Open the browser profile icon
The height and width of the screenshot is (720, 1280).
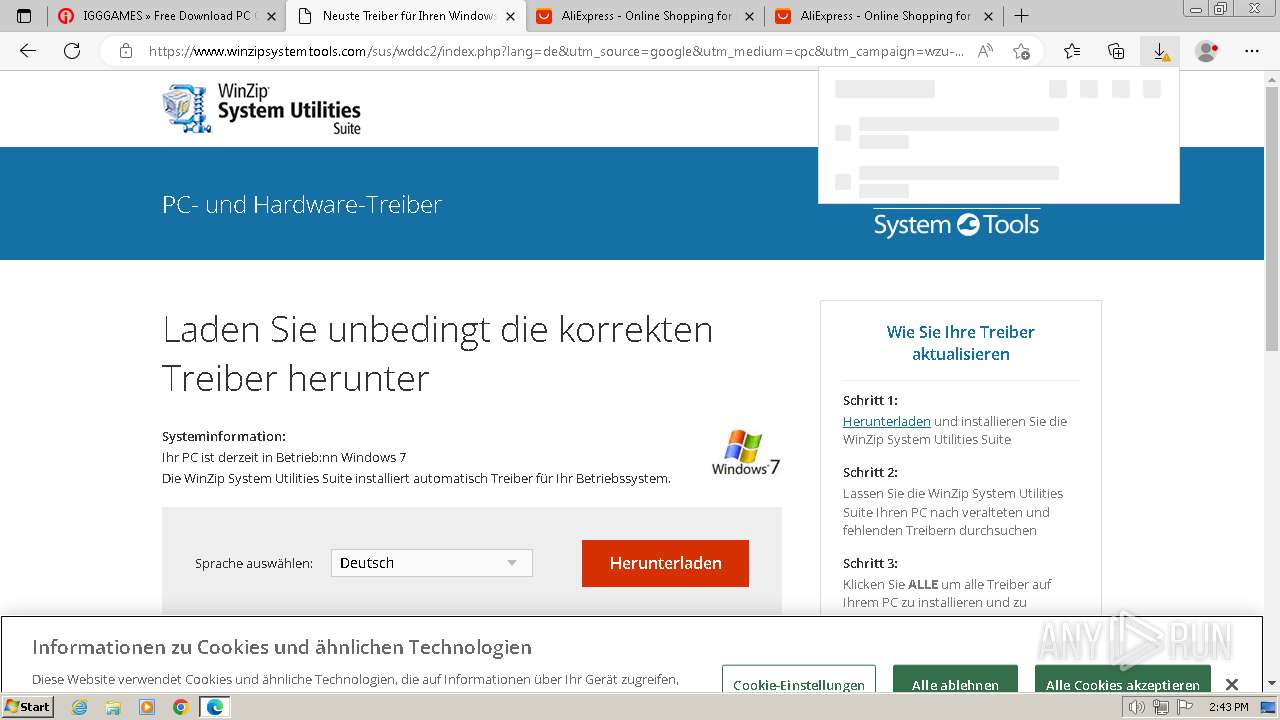[x=1207, y=51]
